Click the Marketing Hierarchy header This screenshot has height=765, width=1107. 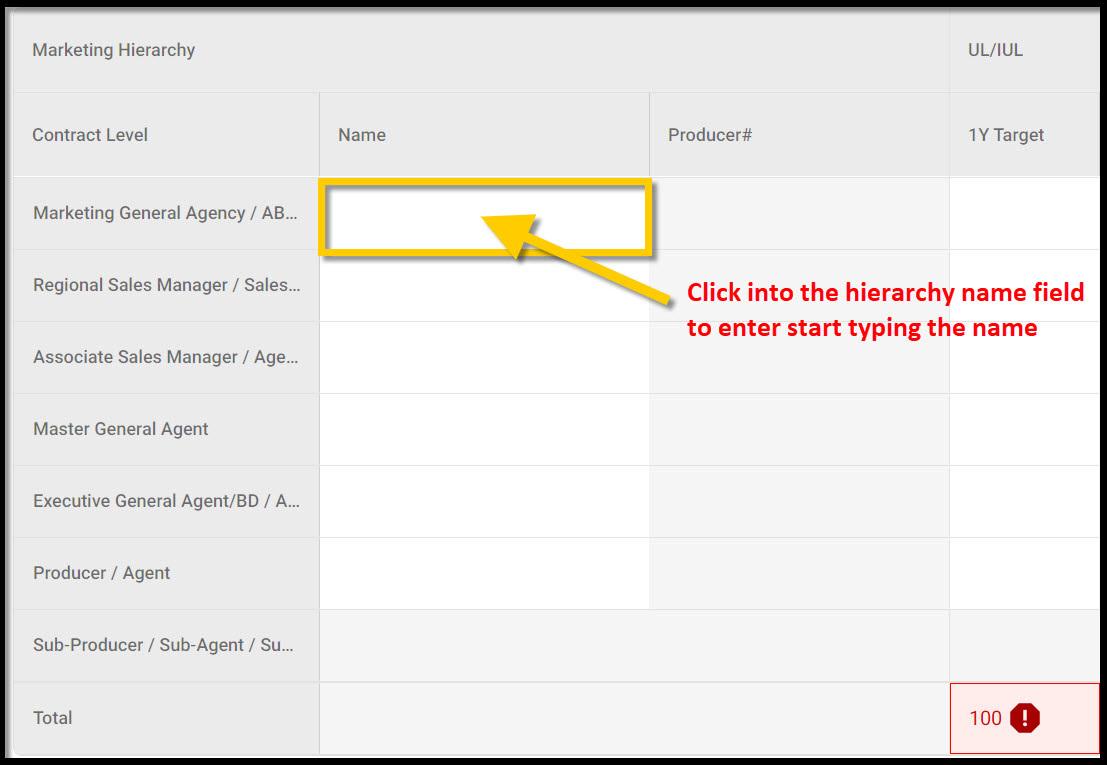tap(114, 50)
